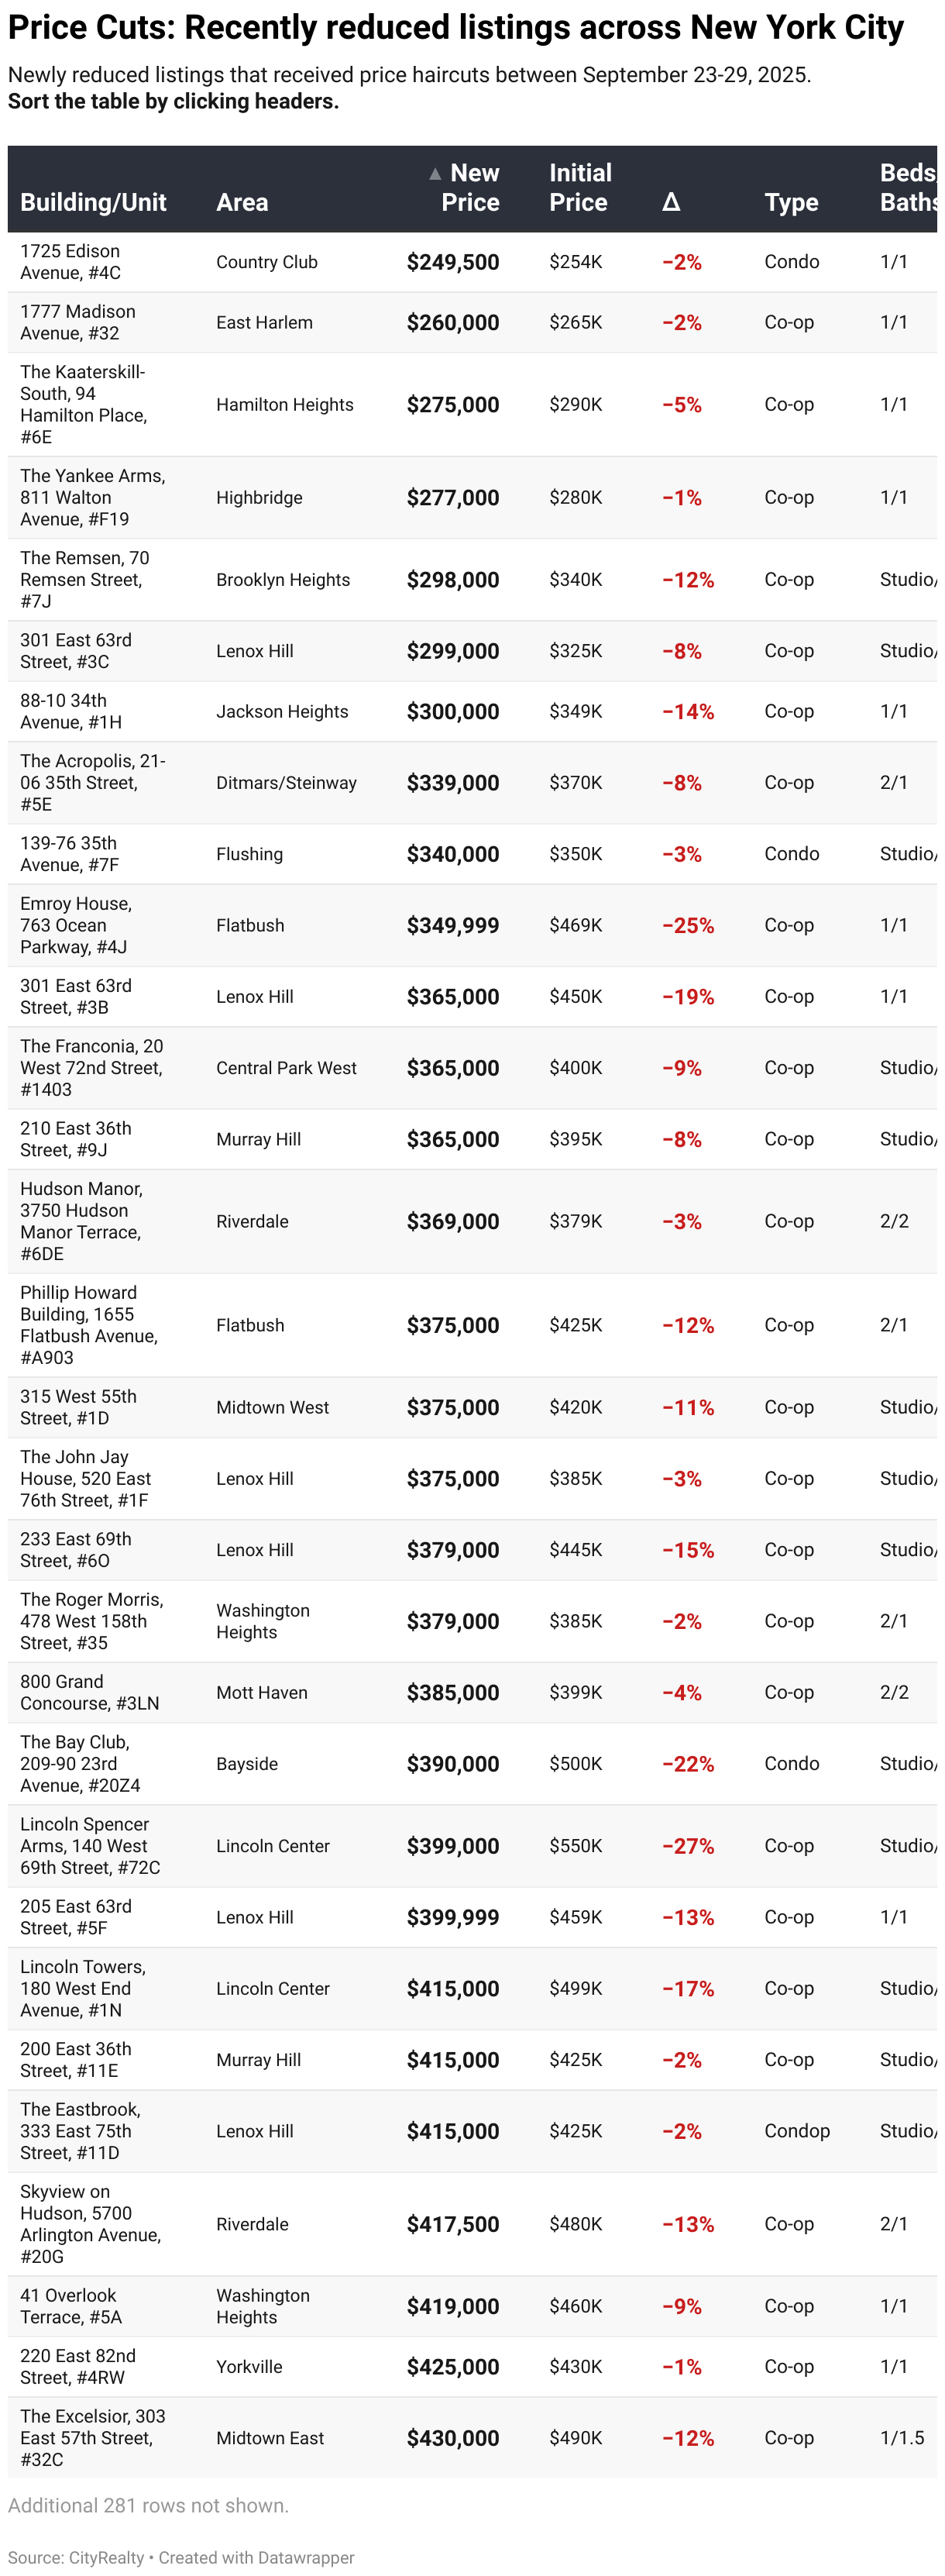
Task: Select The Excelsior, 303 East 57th row
Action: pos(92,2438)
